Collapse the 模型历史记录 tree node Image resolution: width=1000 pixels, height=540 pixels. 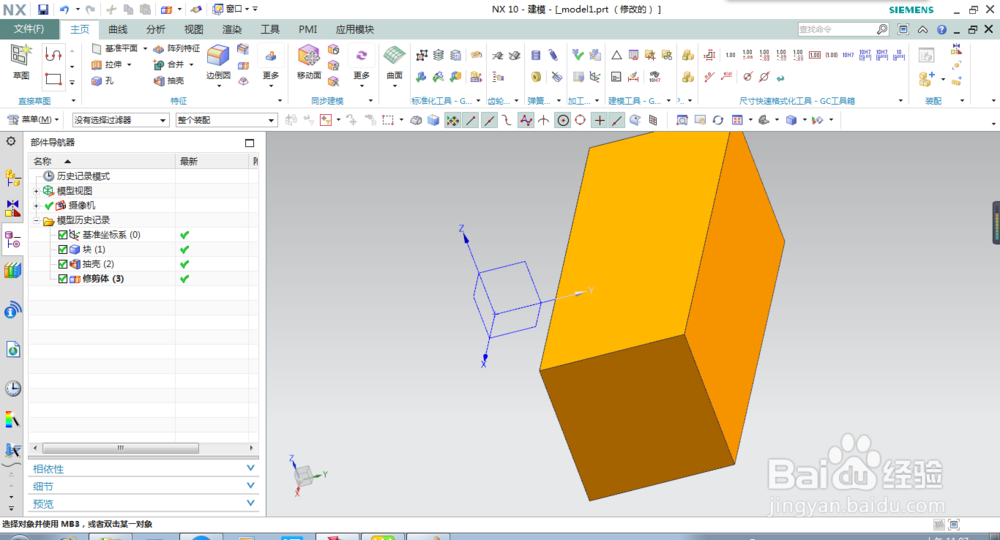coord(36,220)
